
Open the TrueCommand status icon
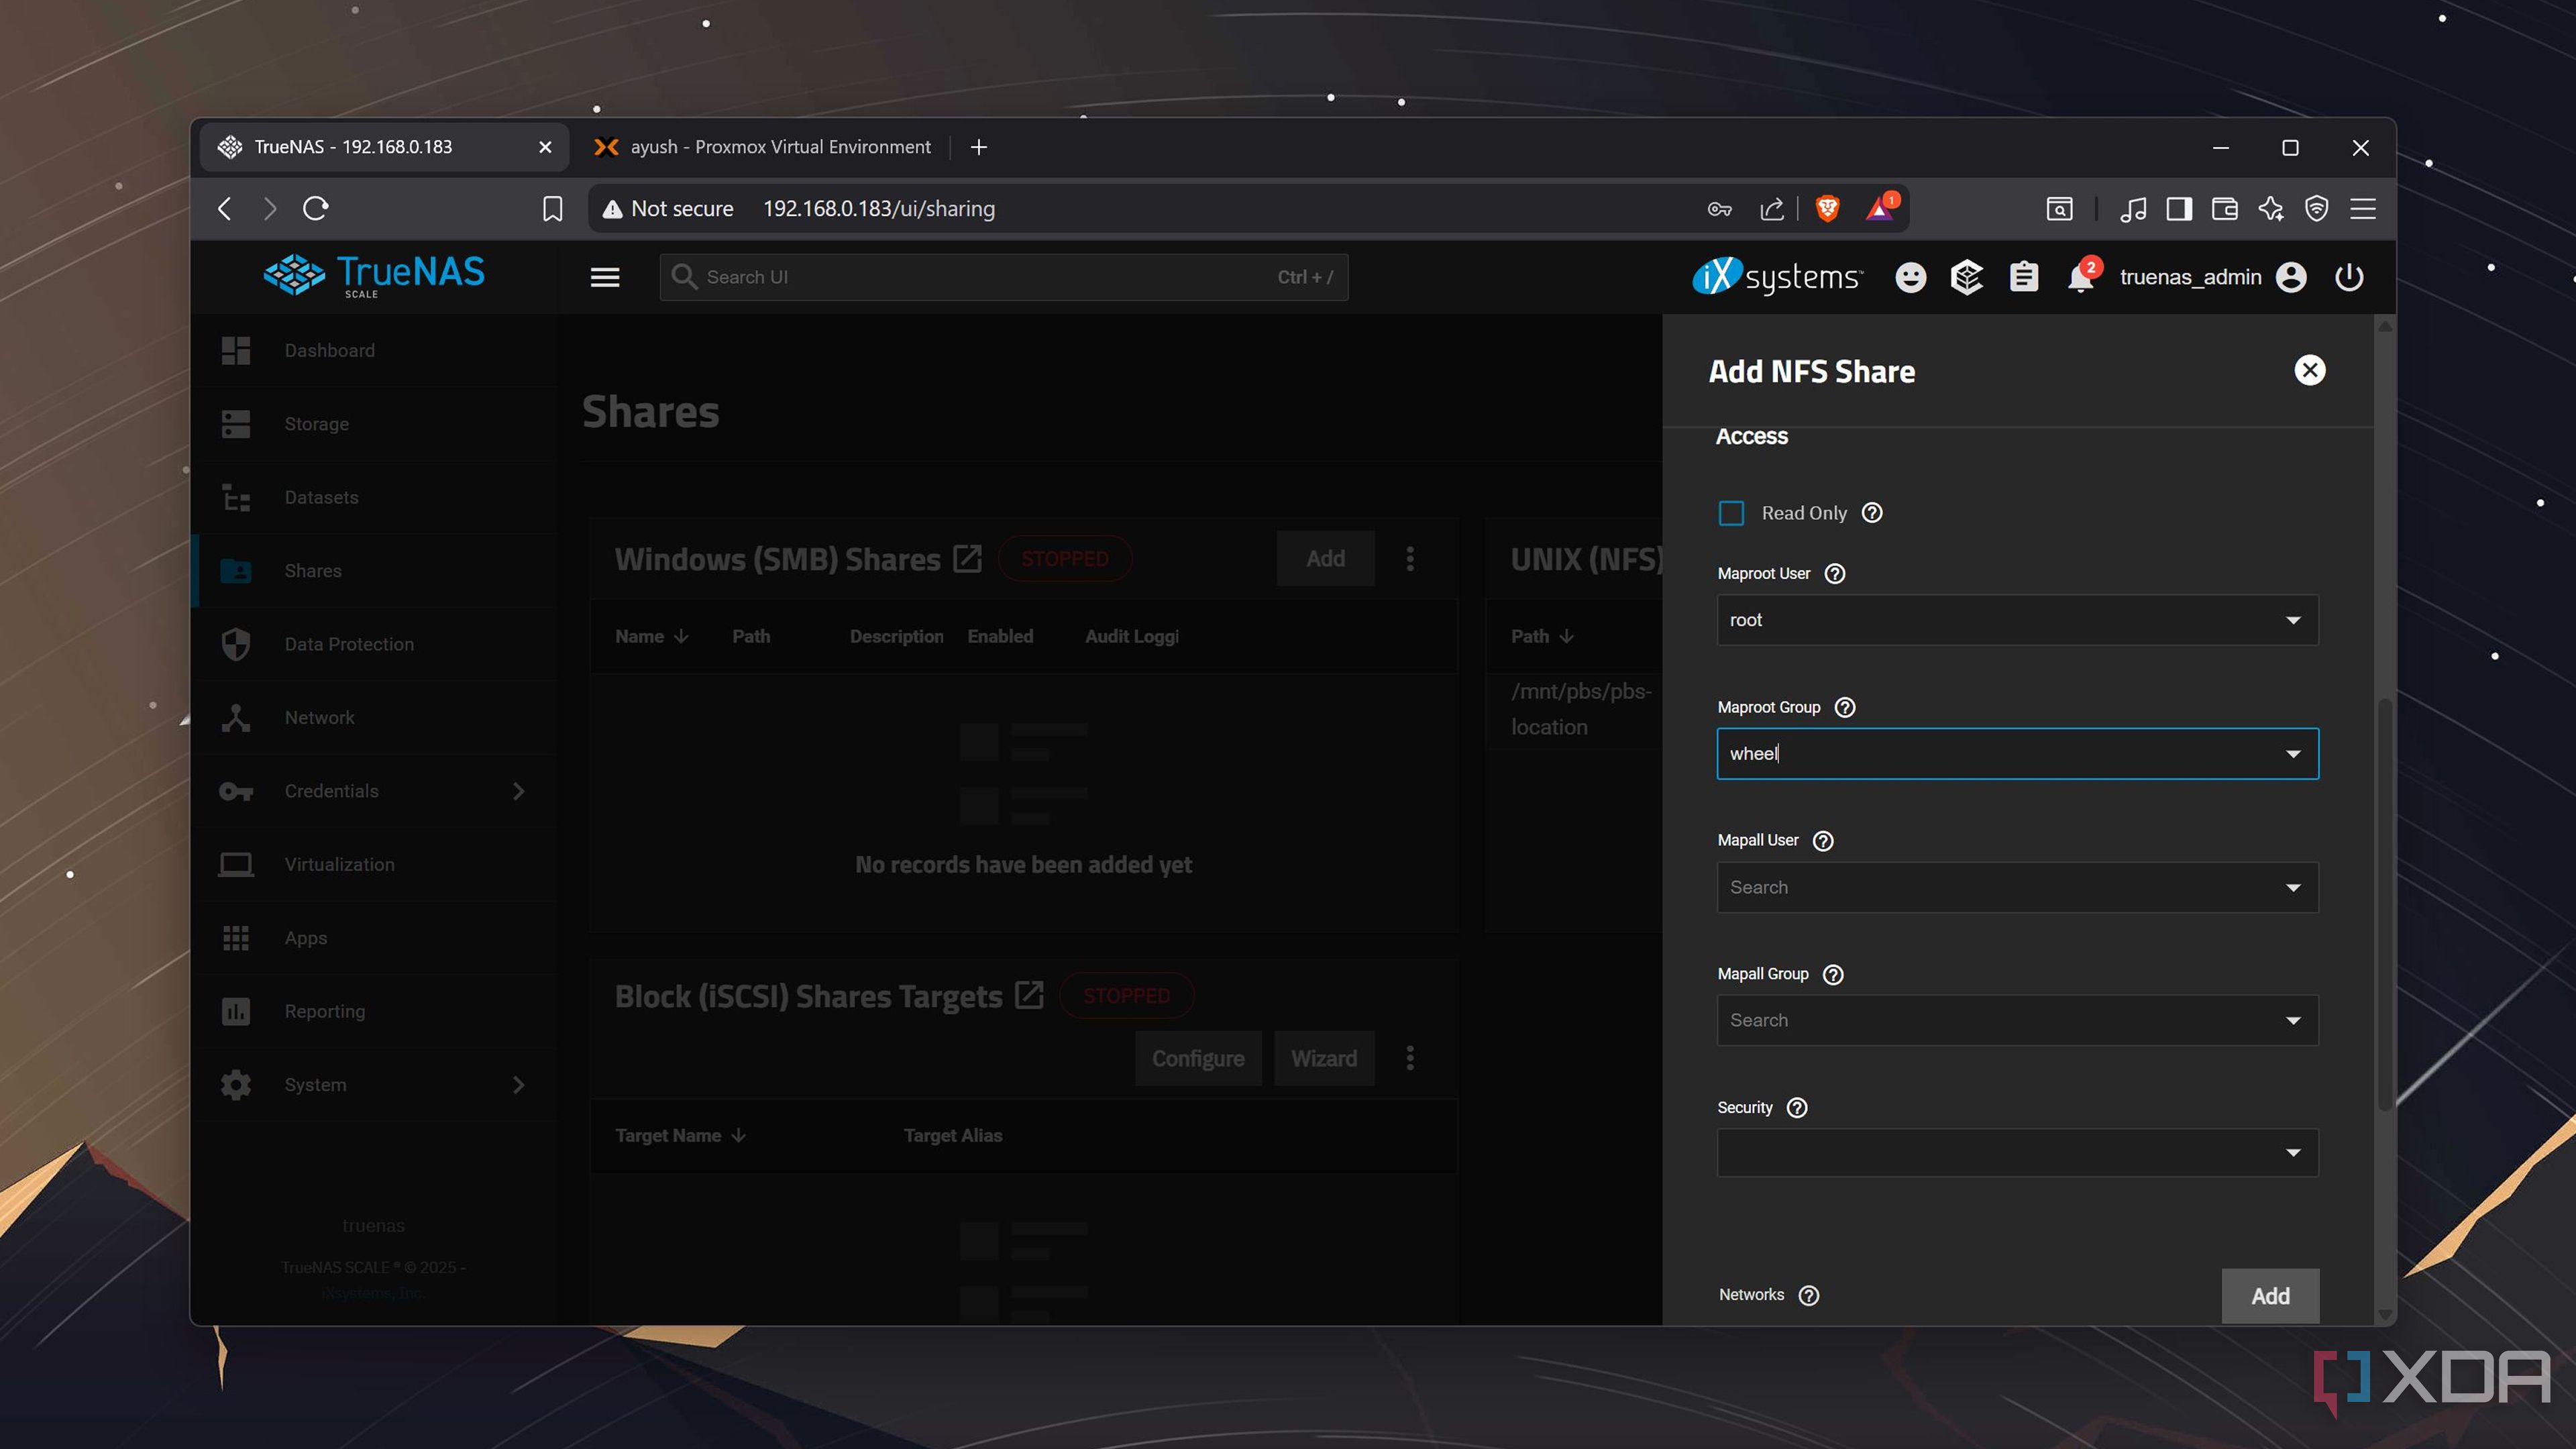(x=1966, y=278)
